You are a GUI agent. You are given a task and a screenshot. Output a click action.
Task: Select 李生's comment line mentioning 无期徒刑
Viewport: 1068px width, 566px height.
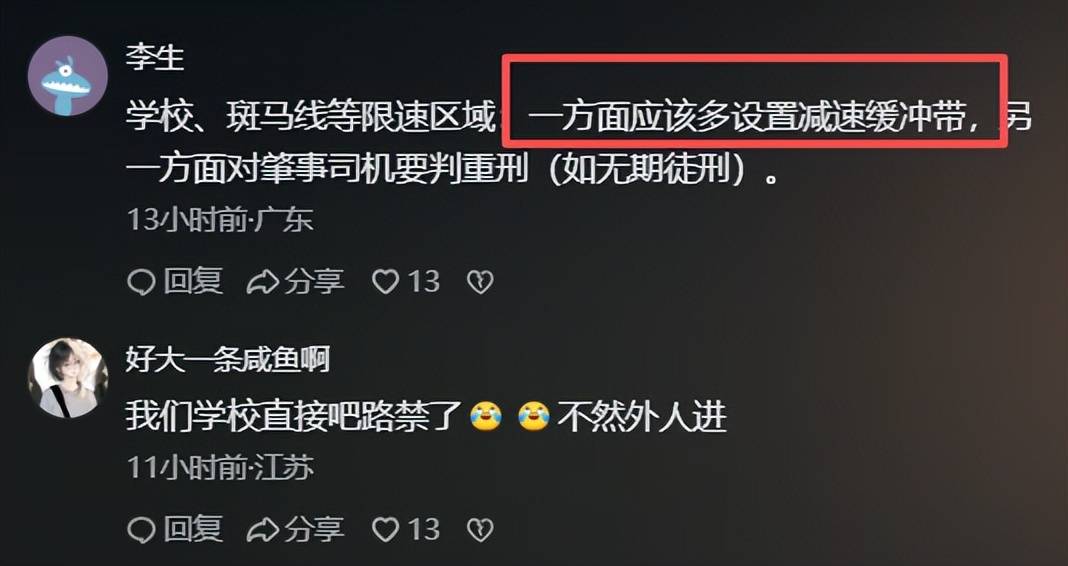pyautogui.click(x=451, y=166)
